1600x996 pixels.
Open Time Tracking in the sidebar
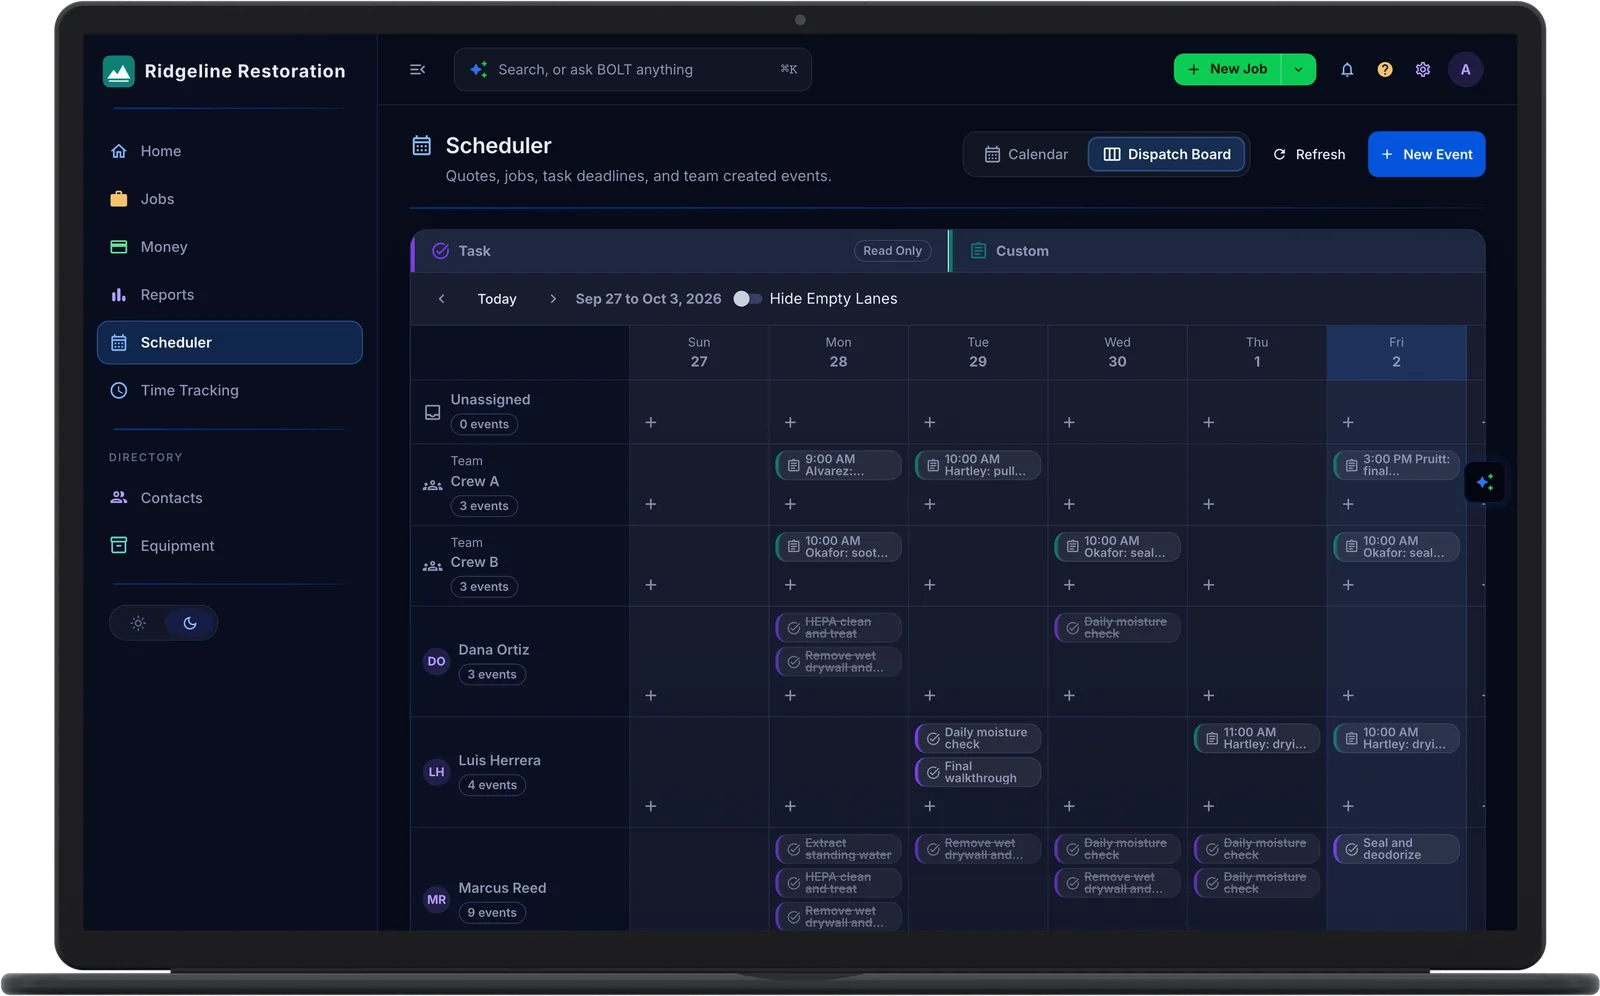[230, 390]
